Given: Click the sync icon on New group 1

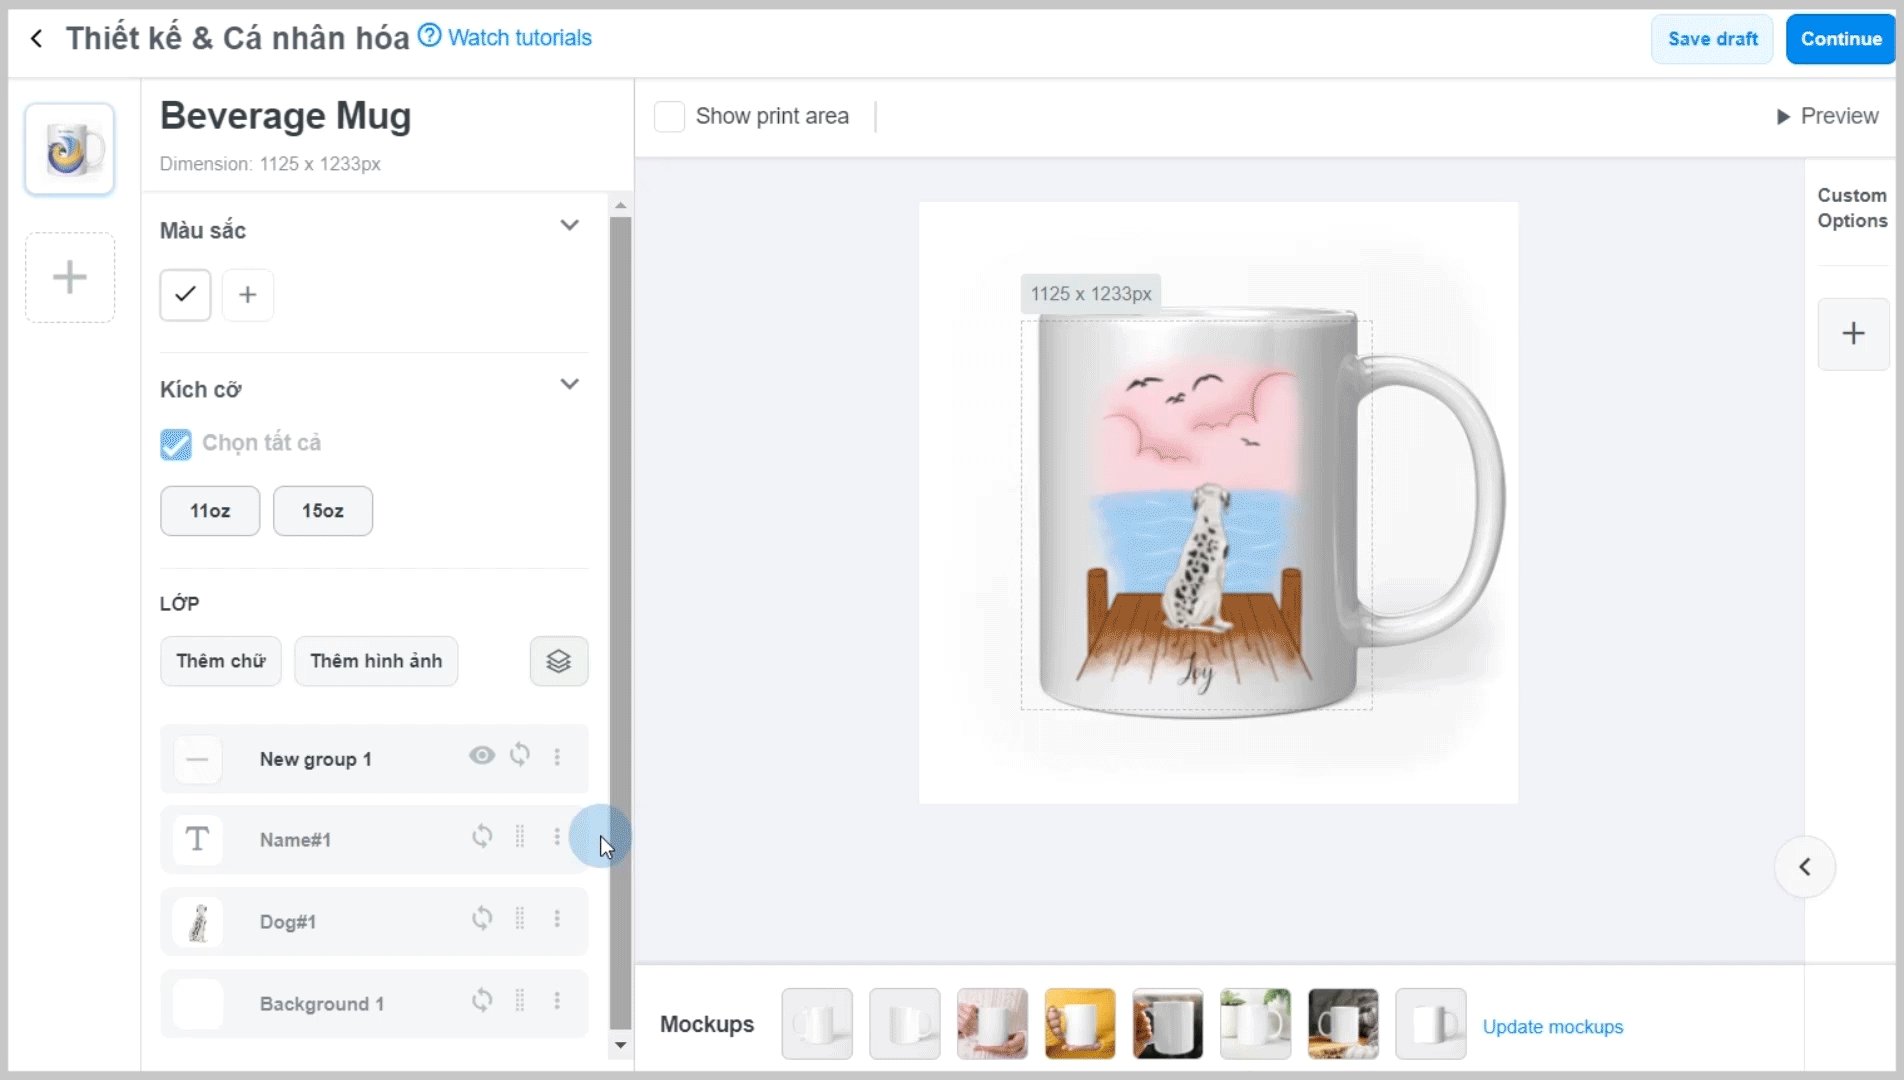Looking at the screenshot, I should point(520,755).
